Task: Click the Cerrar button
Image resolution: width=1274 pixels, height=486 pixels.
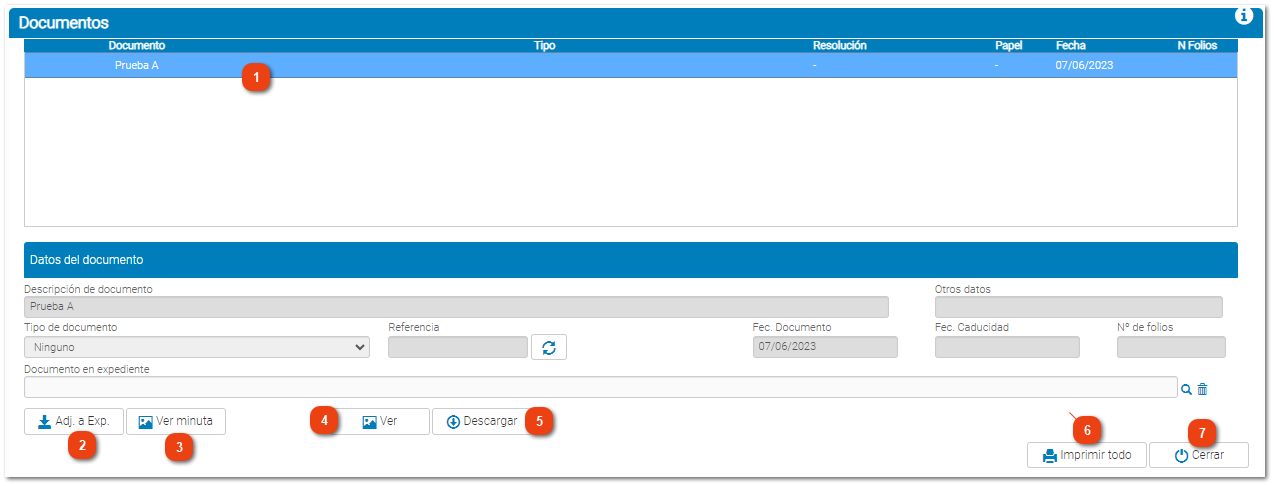Action: [1199, 455]
